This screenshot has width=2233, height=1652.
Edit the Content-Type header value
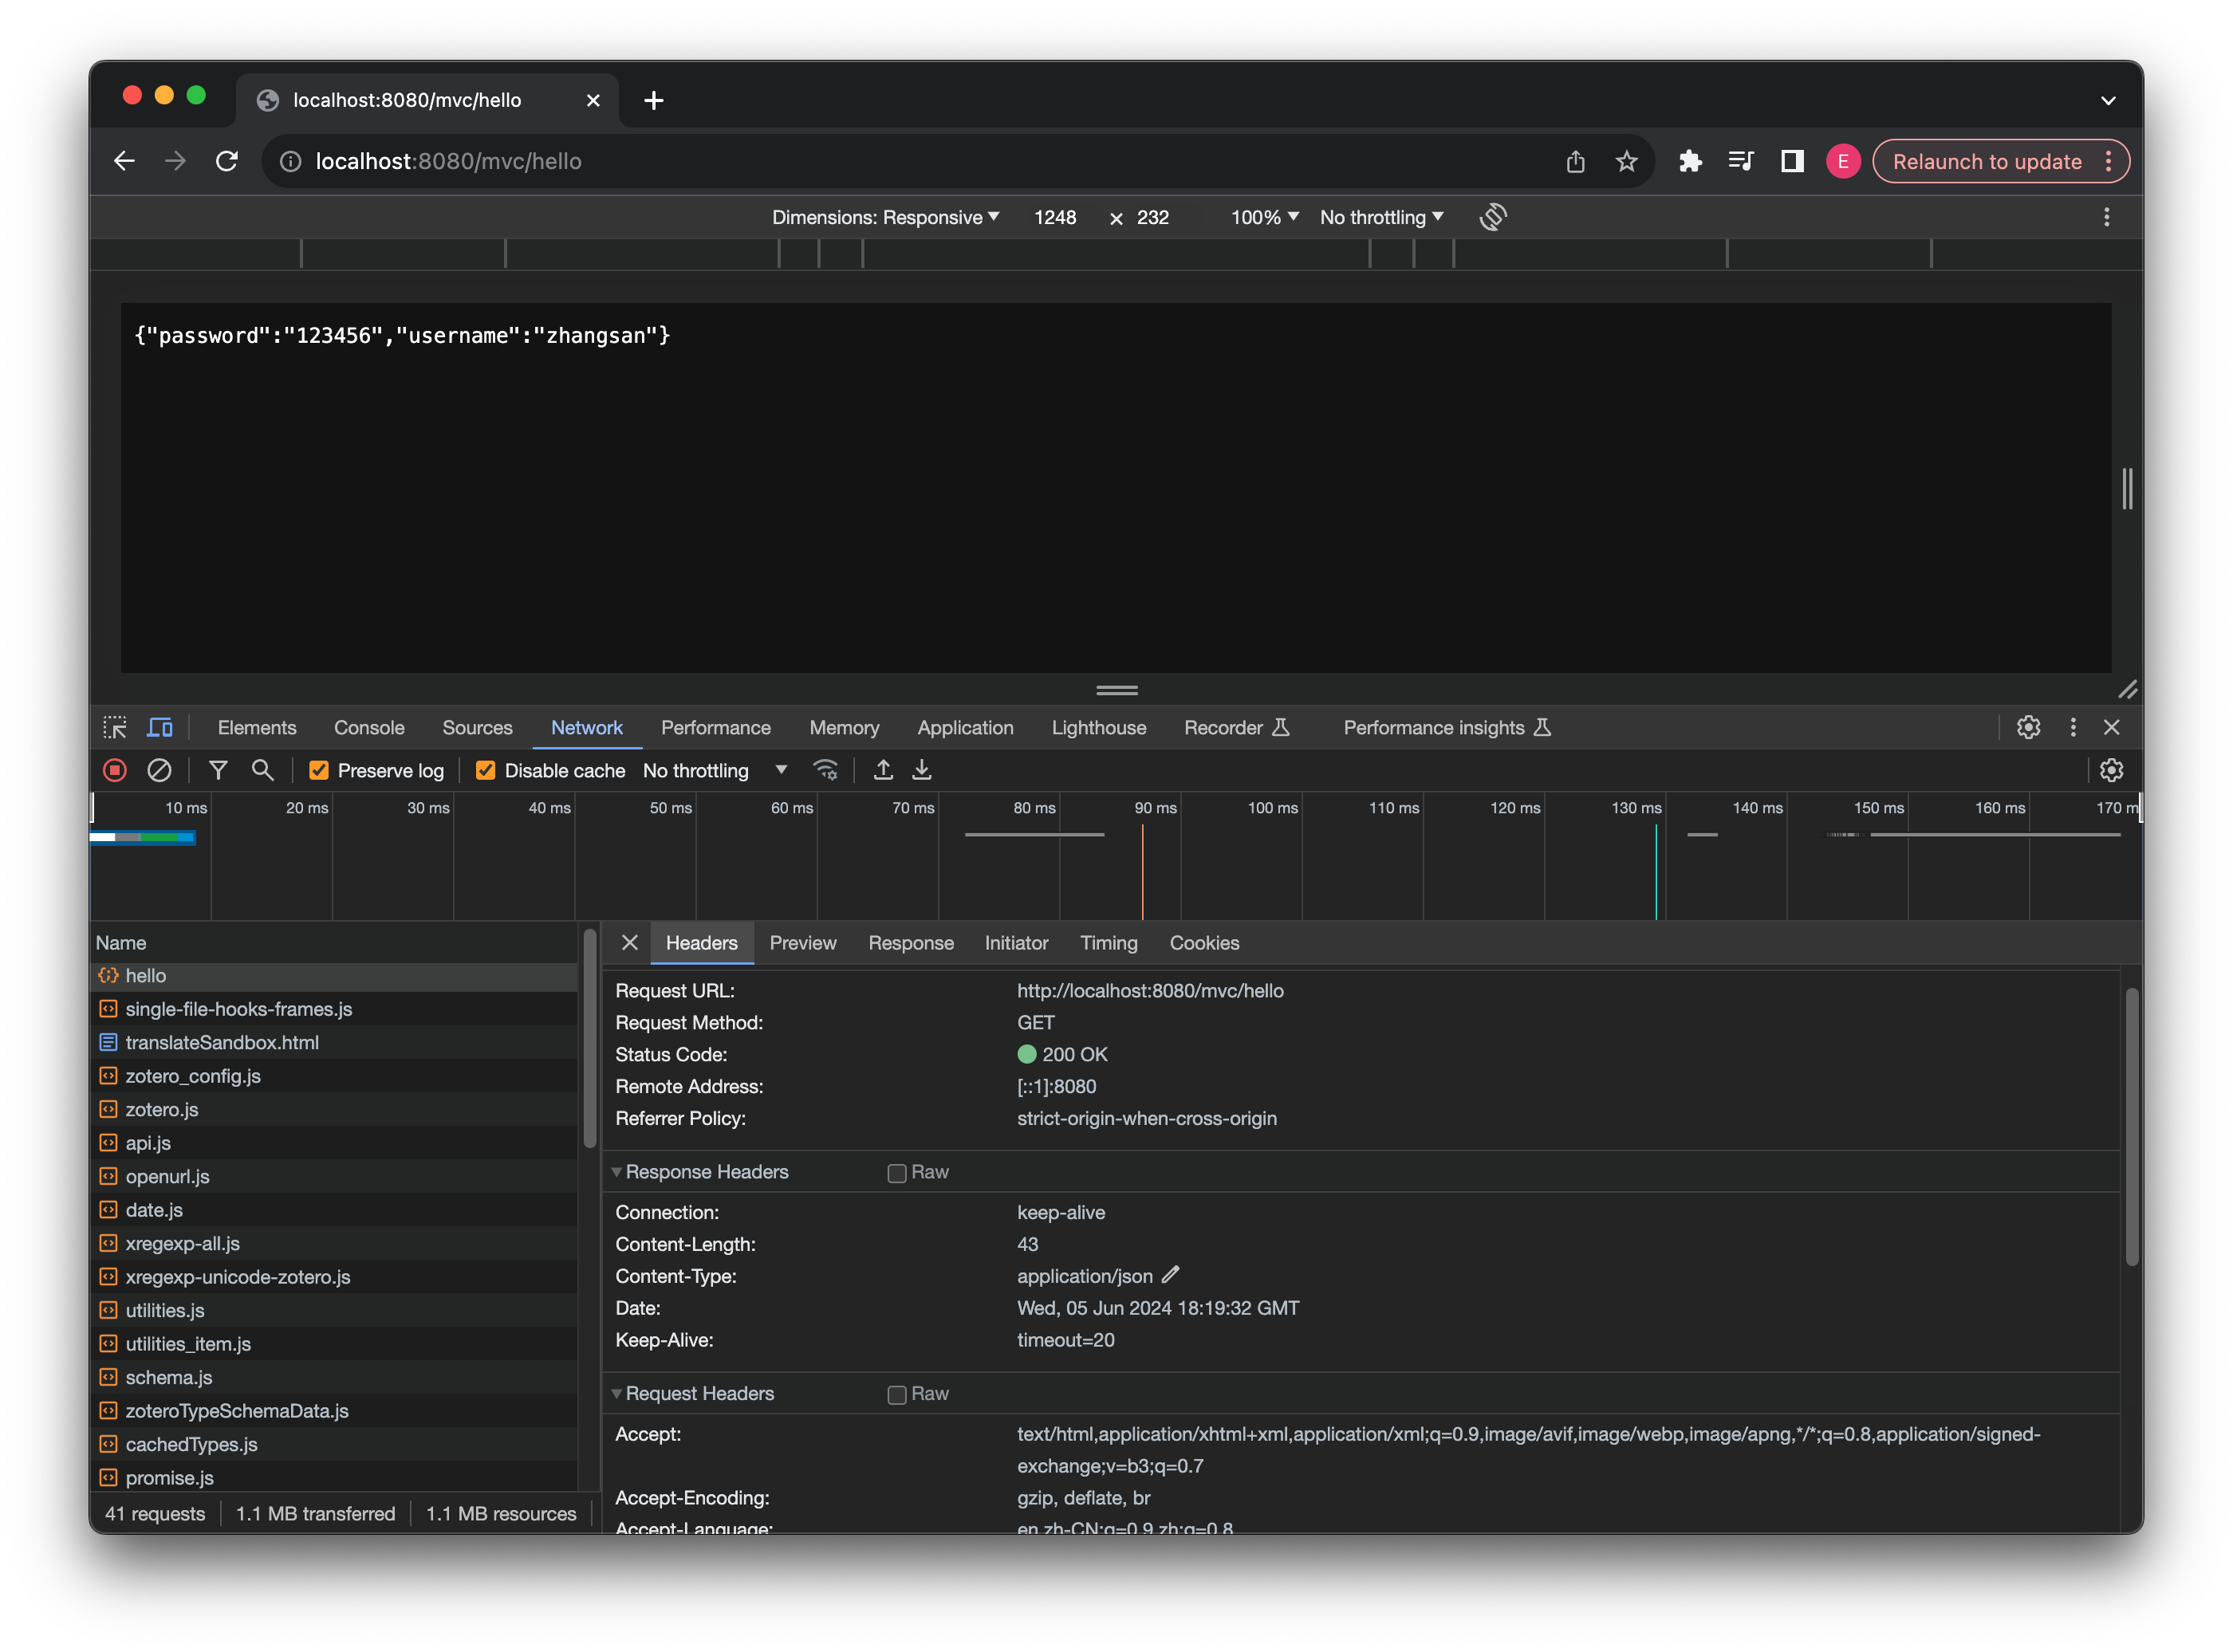(1171, 1276)
